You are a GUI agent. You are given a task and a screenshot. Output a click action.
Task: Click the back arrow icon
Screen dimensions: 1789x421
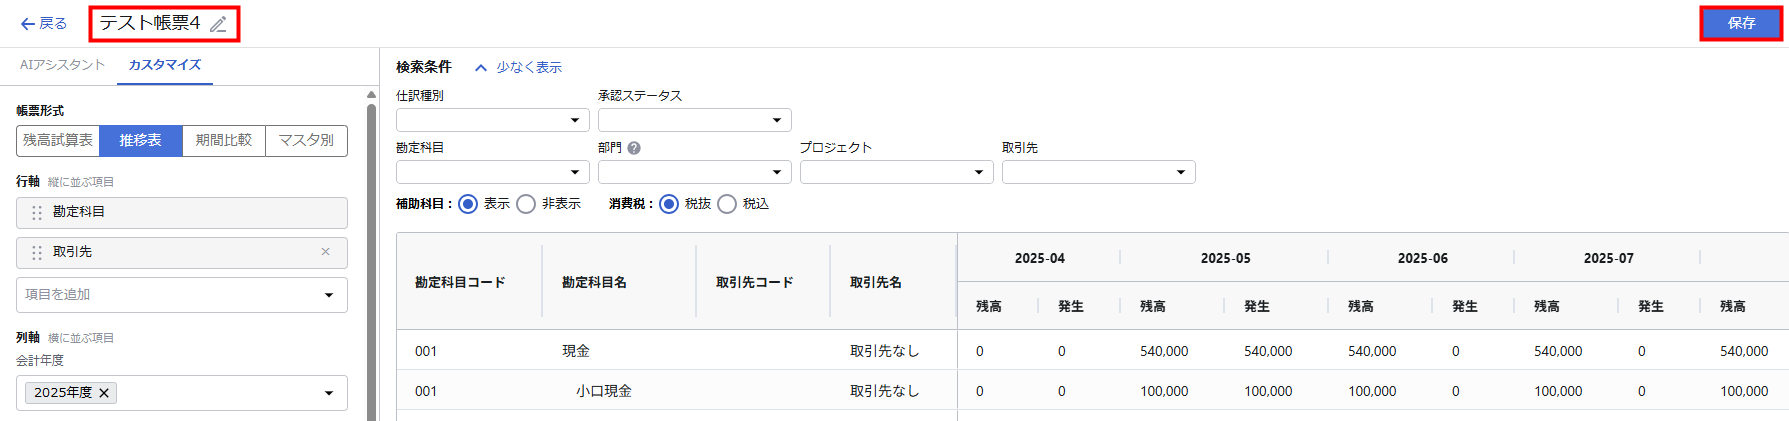pos(28,24)
